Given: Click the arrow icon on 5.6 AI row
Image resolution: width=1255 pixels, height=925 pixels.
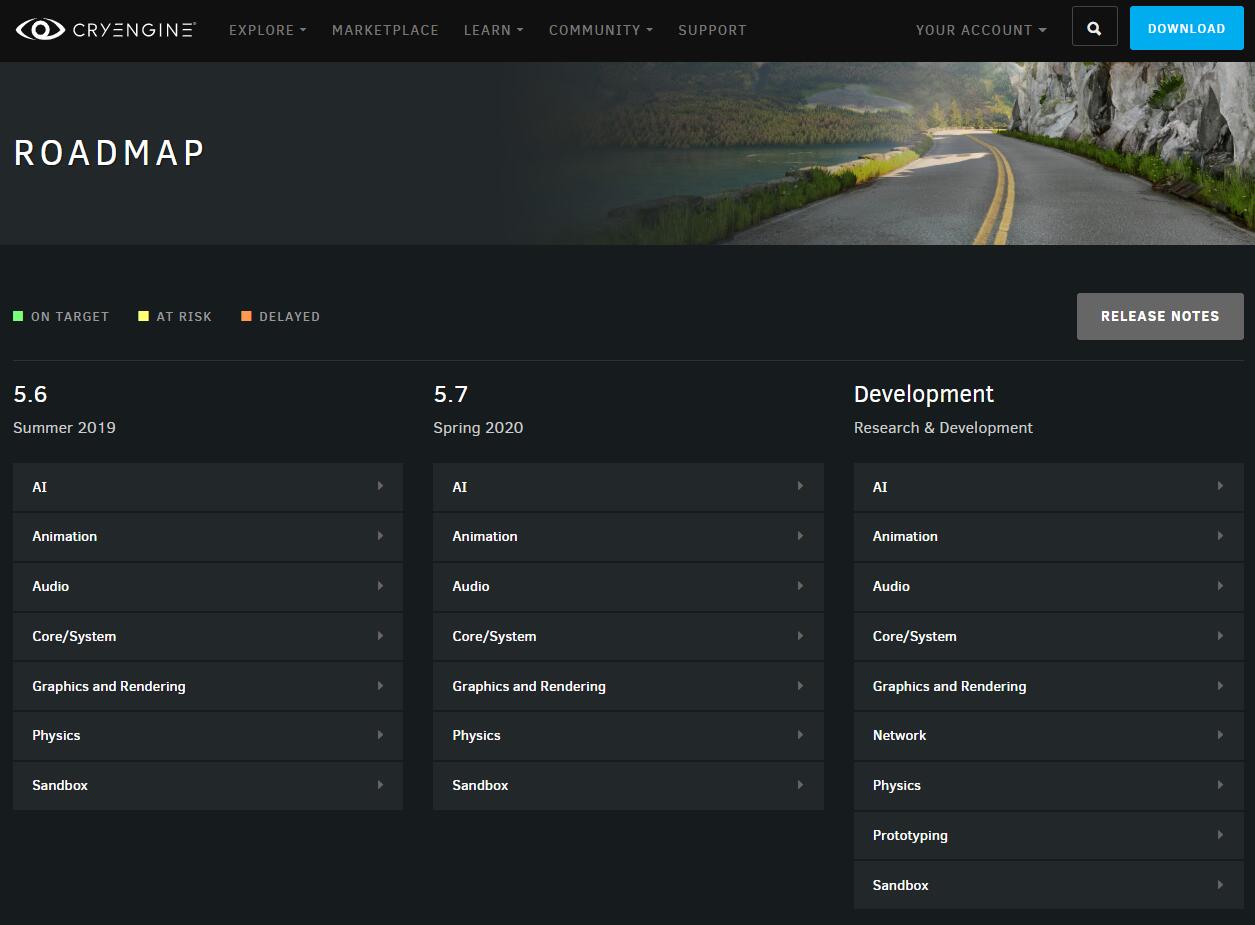Looking at the screenshot, I should tap(380, 486).
